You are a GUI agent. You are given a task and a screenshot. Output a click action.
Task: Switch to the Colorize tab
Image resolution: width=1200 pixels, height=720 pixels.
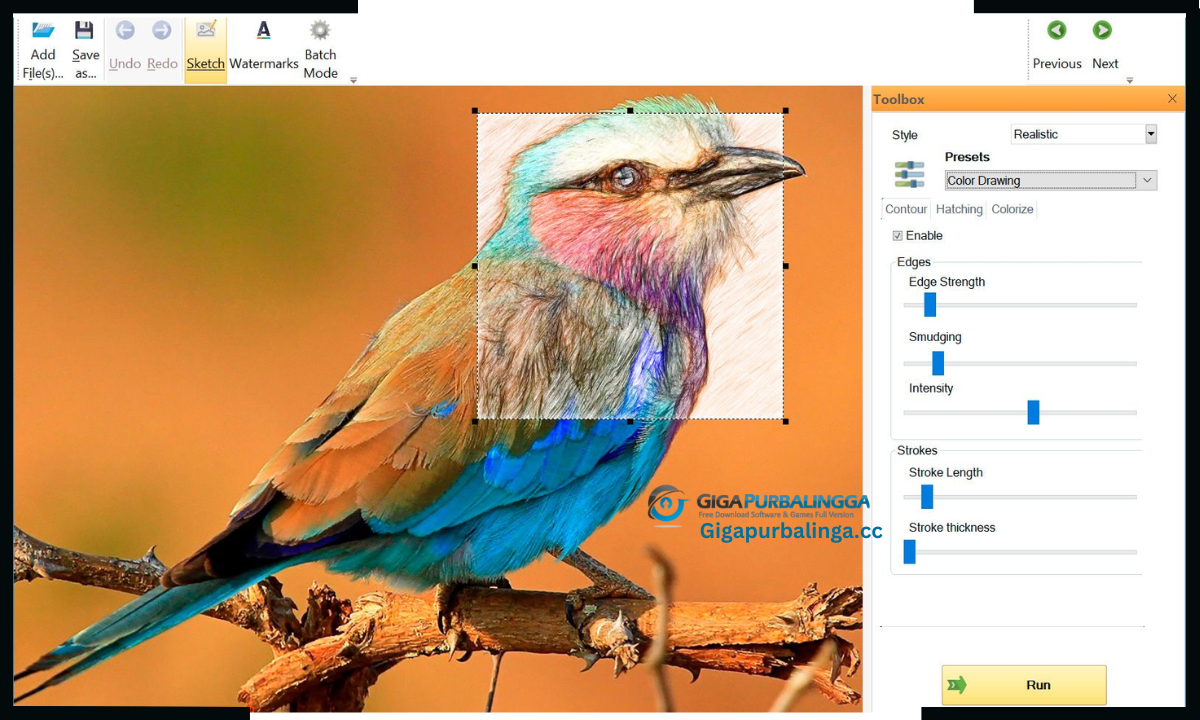[1012, 209]
